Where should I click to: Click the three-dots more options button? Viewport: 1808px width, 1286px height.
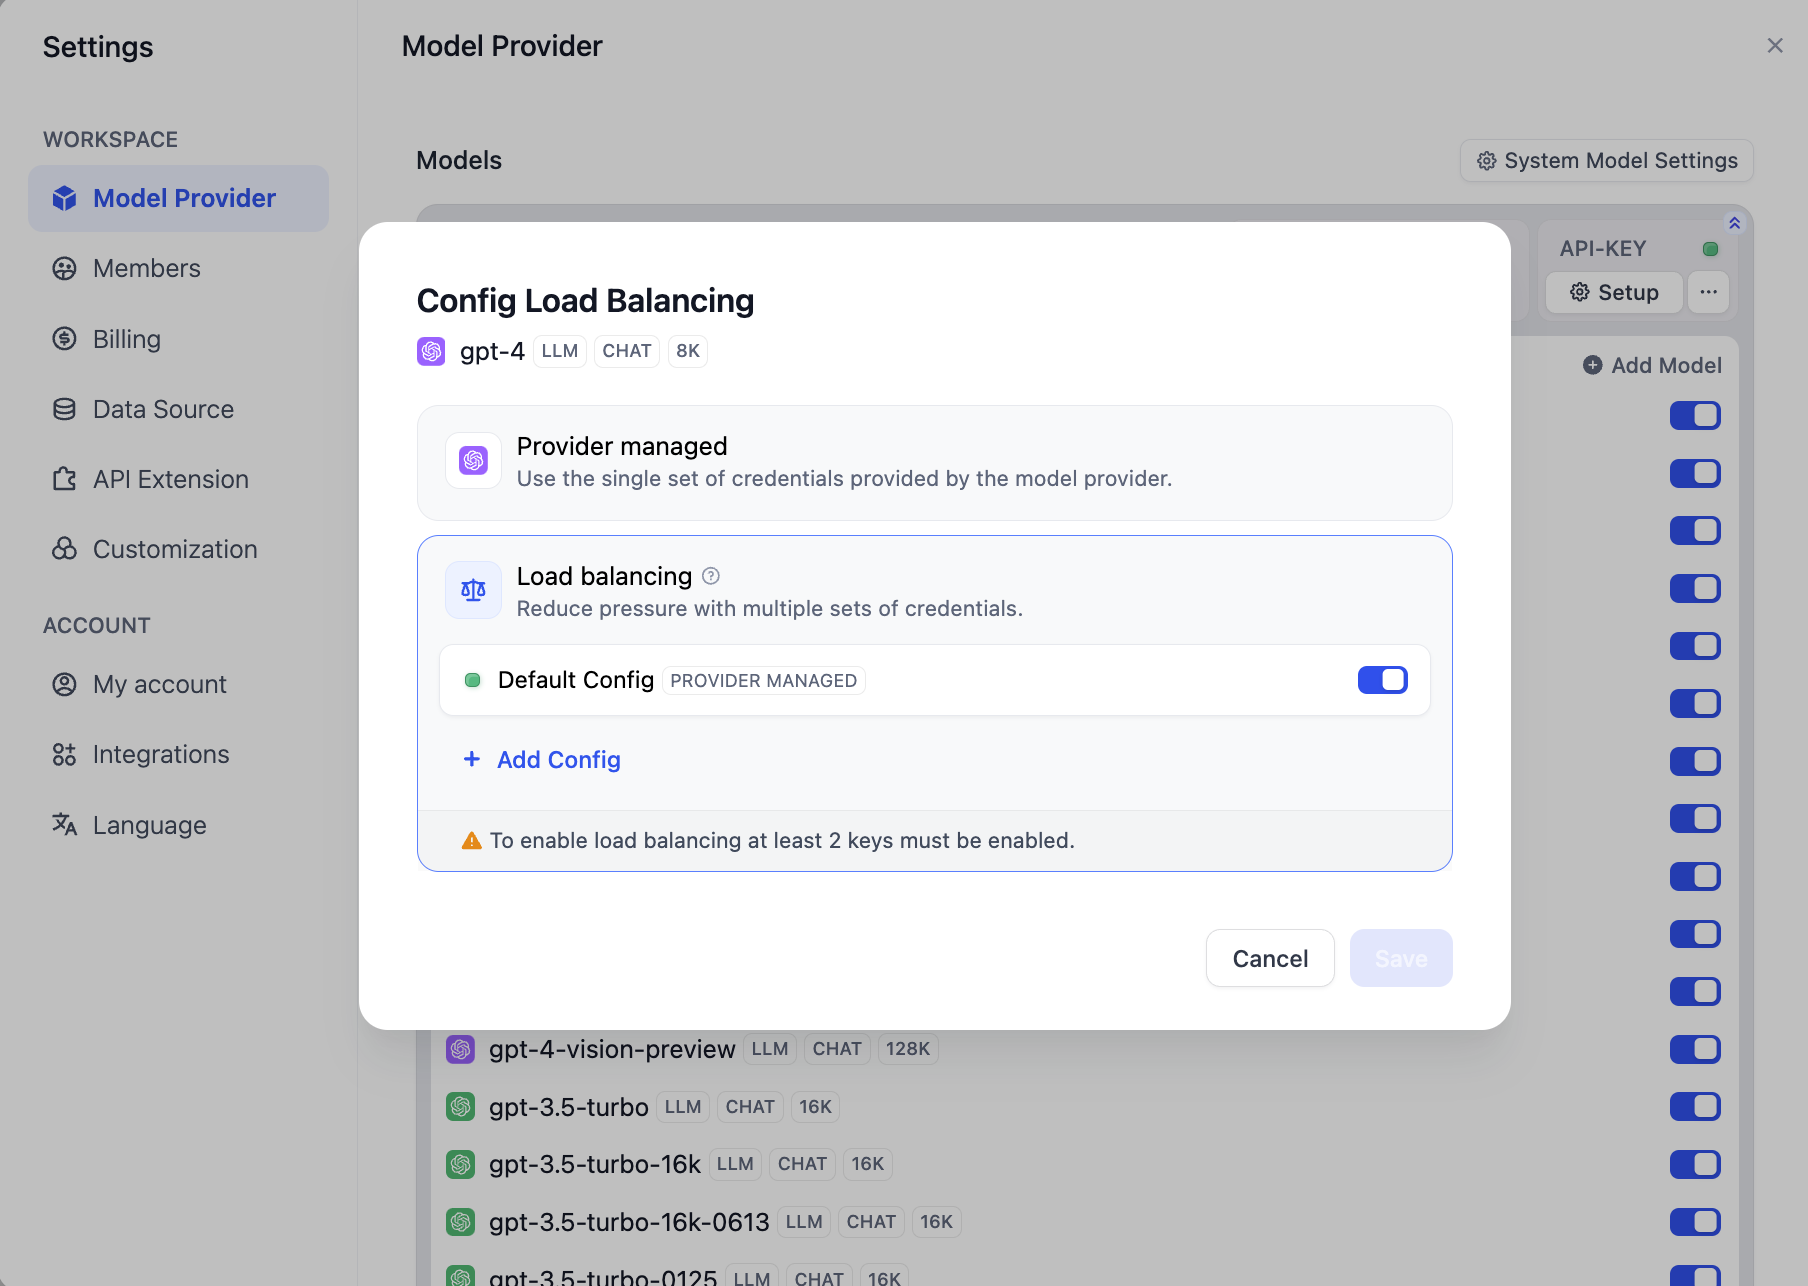coord(1708,292)
